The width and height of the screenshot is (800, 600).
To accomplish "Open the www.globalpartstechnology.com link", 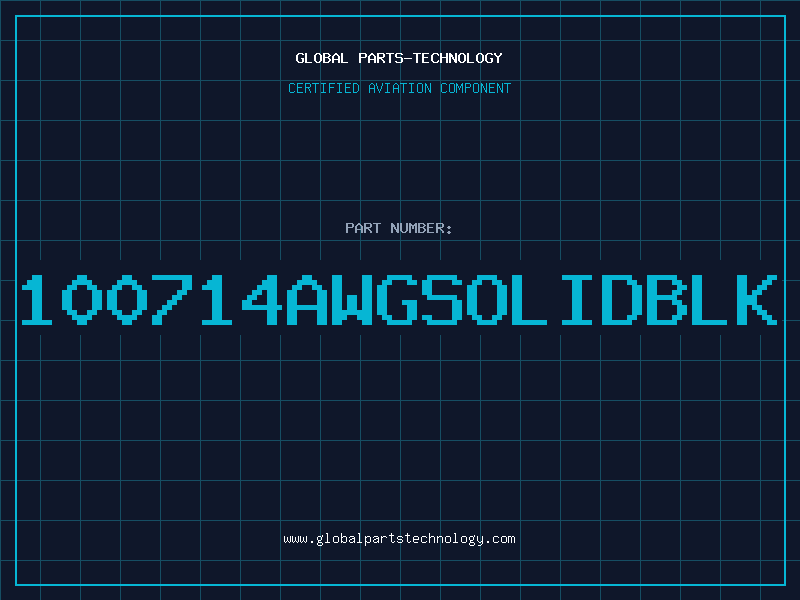I will click(x=399, y=539).
